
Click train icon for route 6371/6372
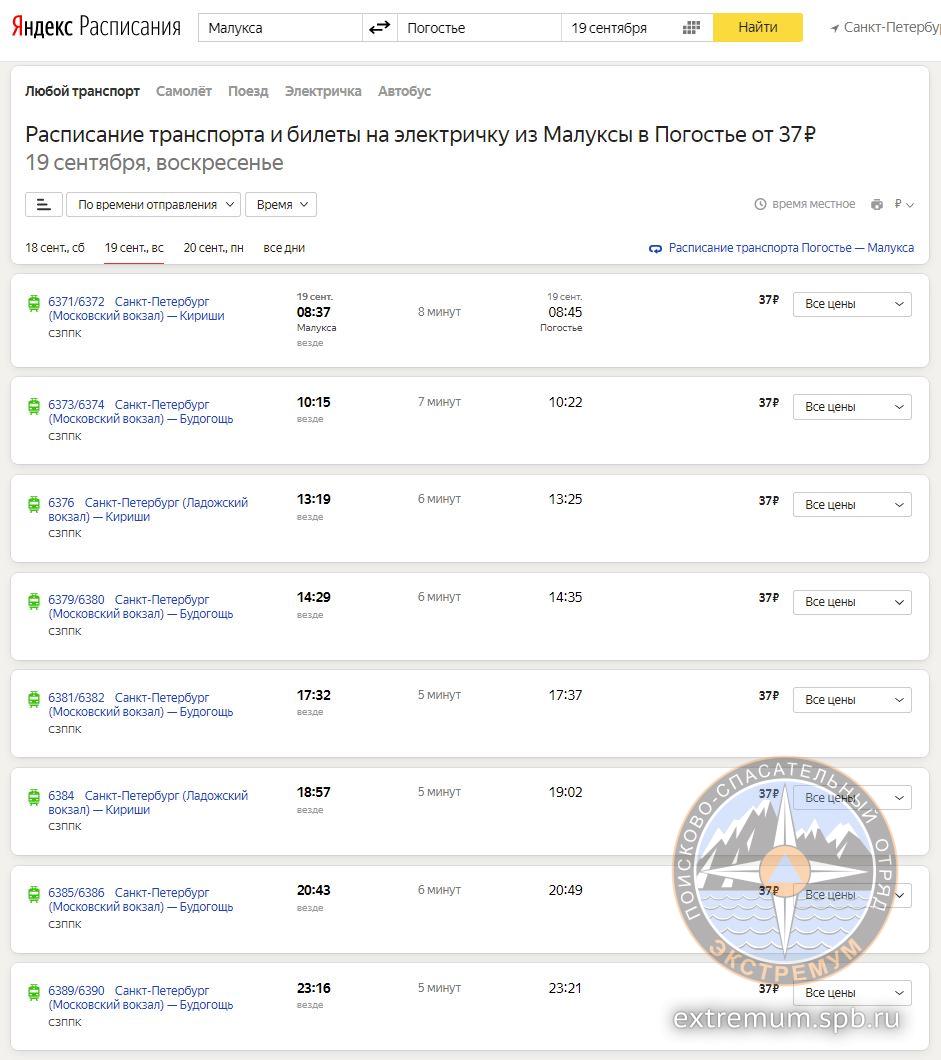pos(33,304)
